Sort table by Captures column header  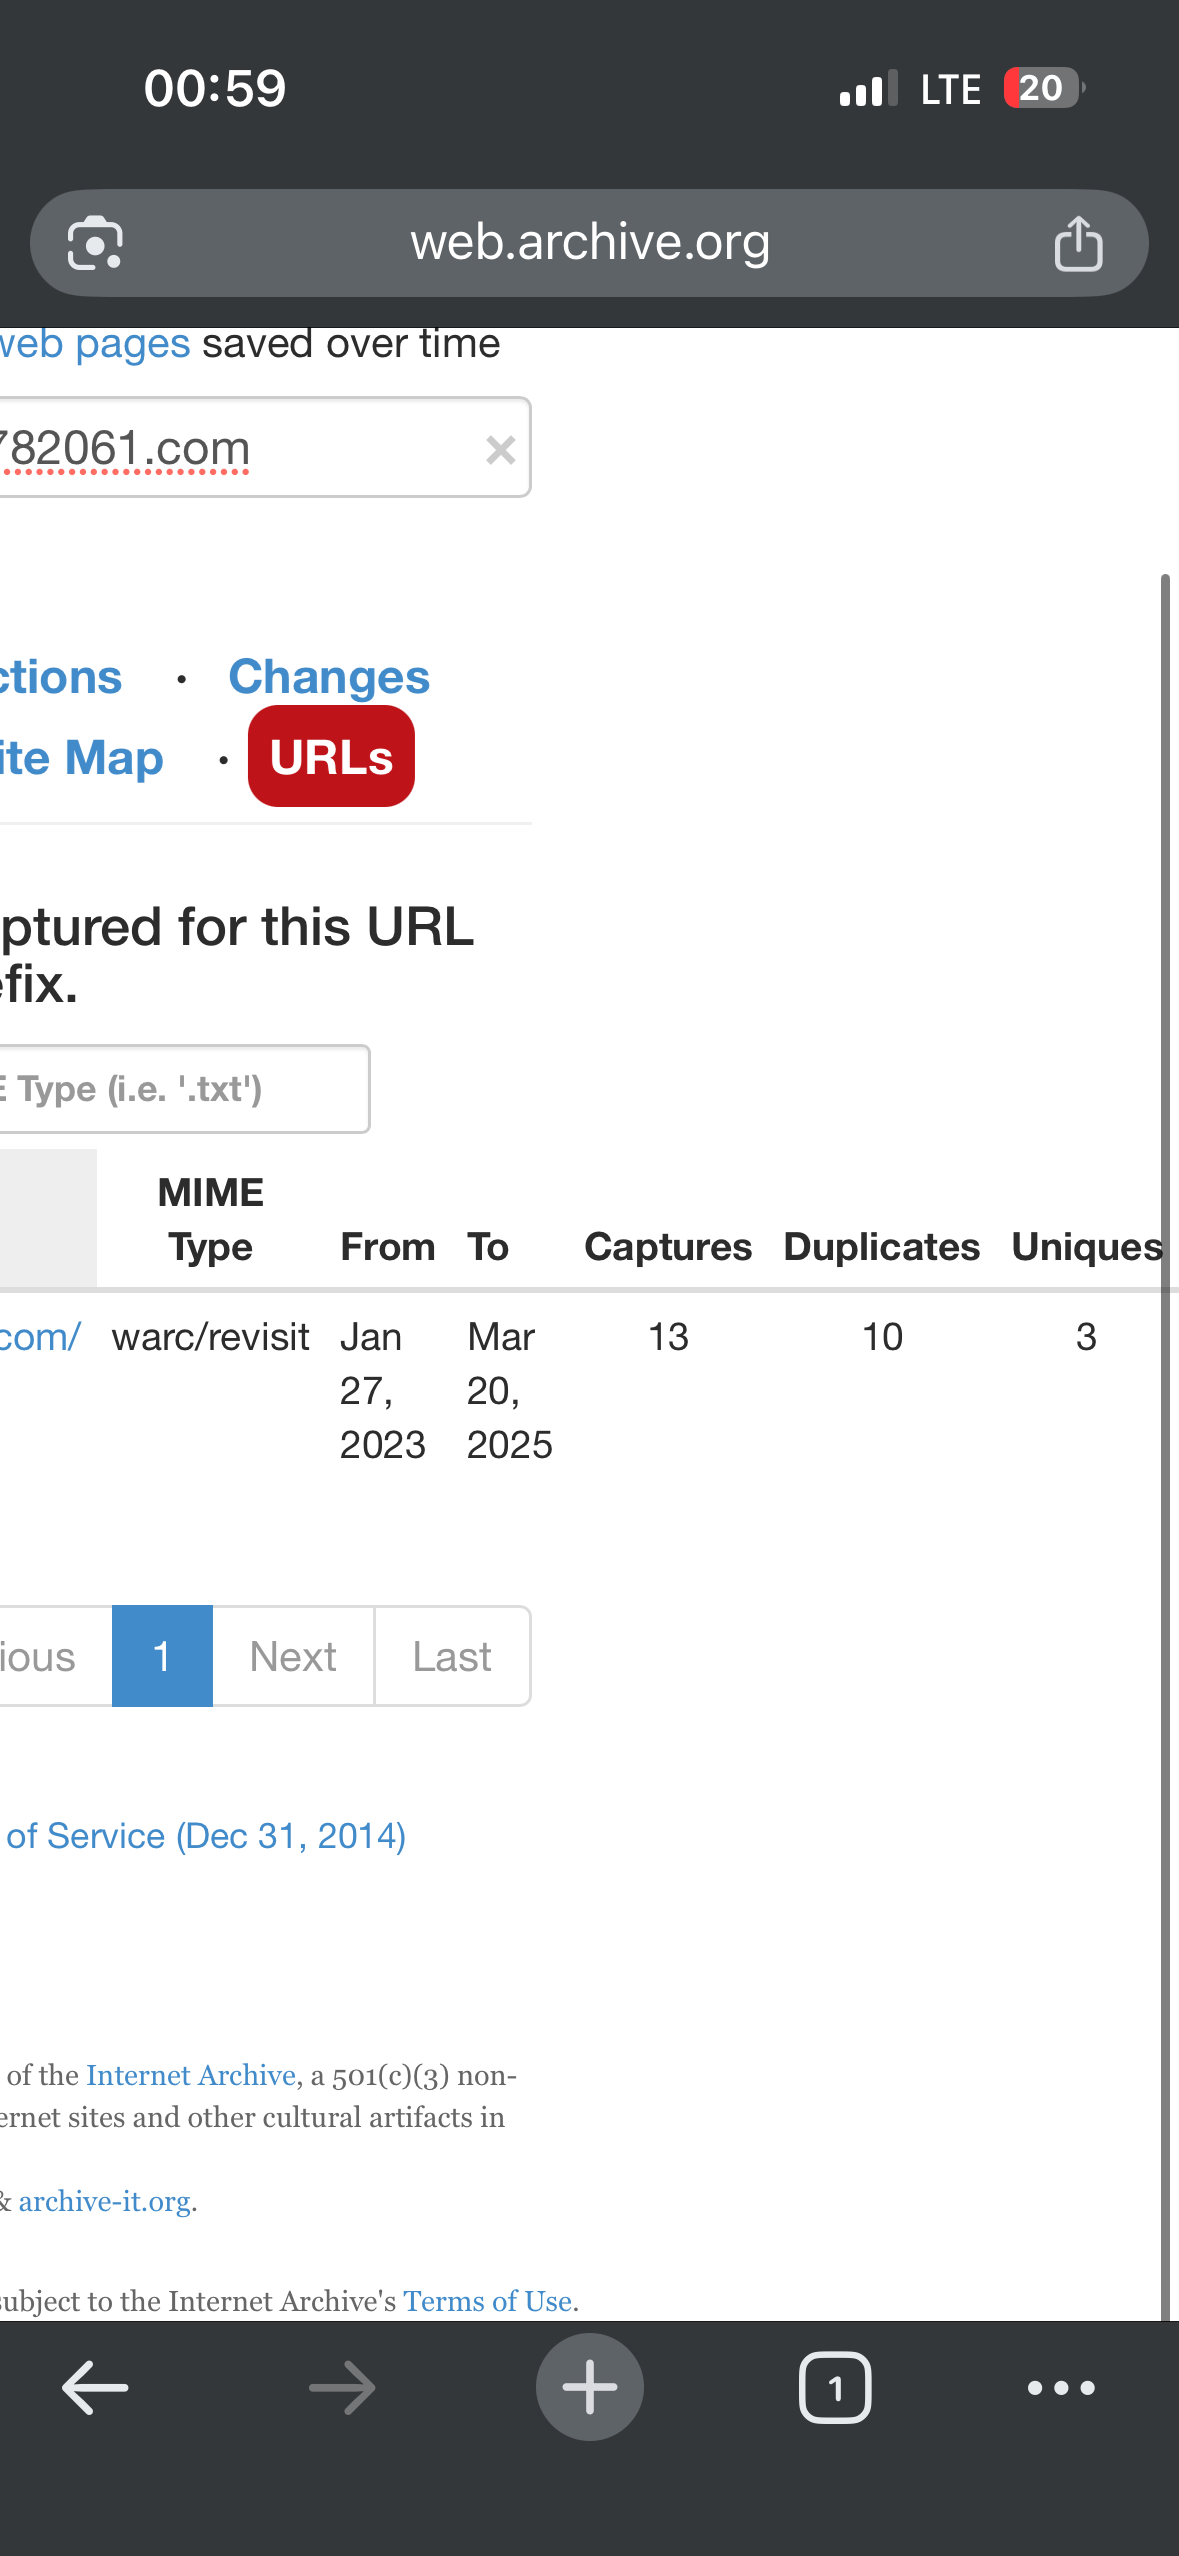667,1247
